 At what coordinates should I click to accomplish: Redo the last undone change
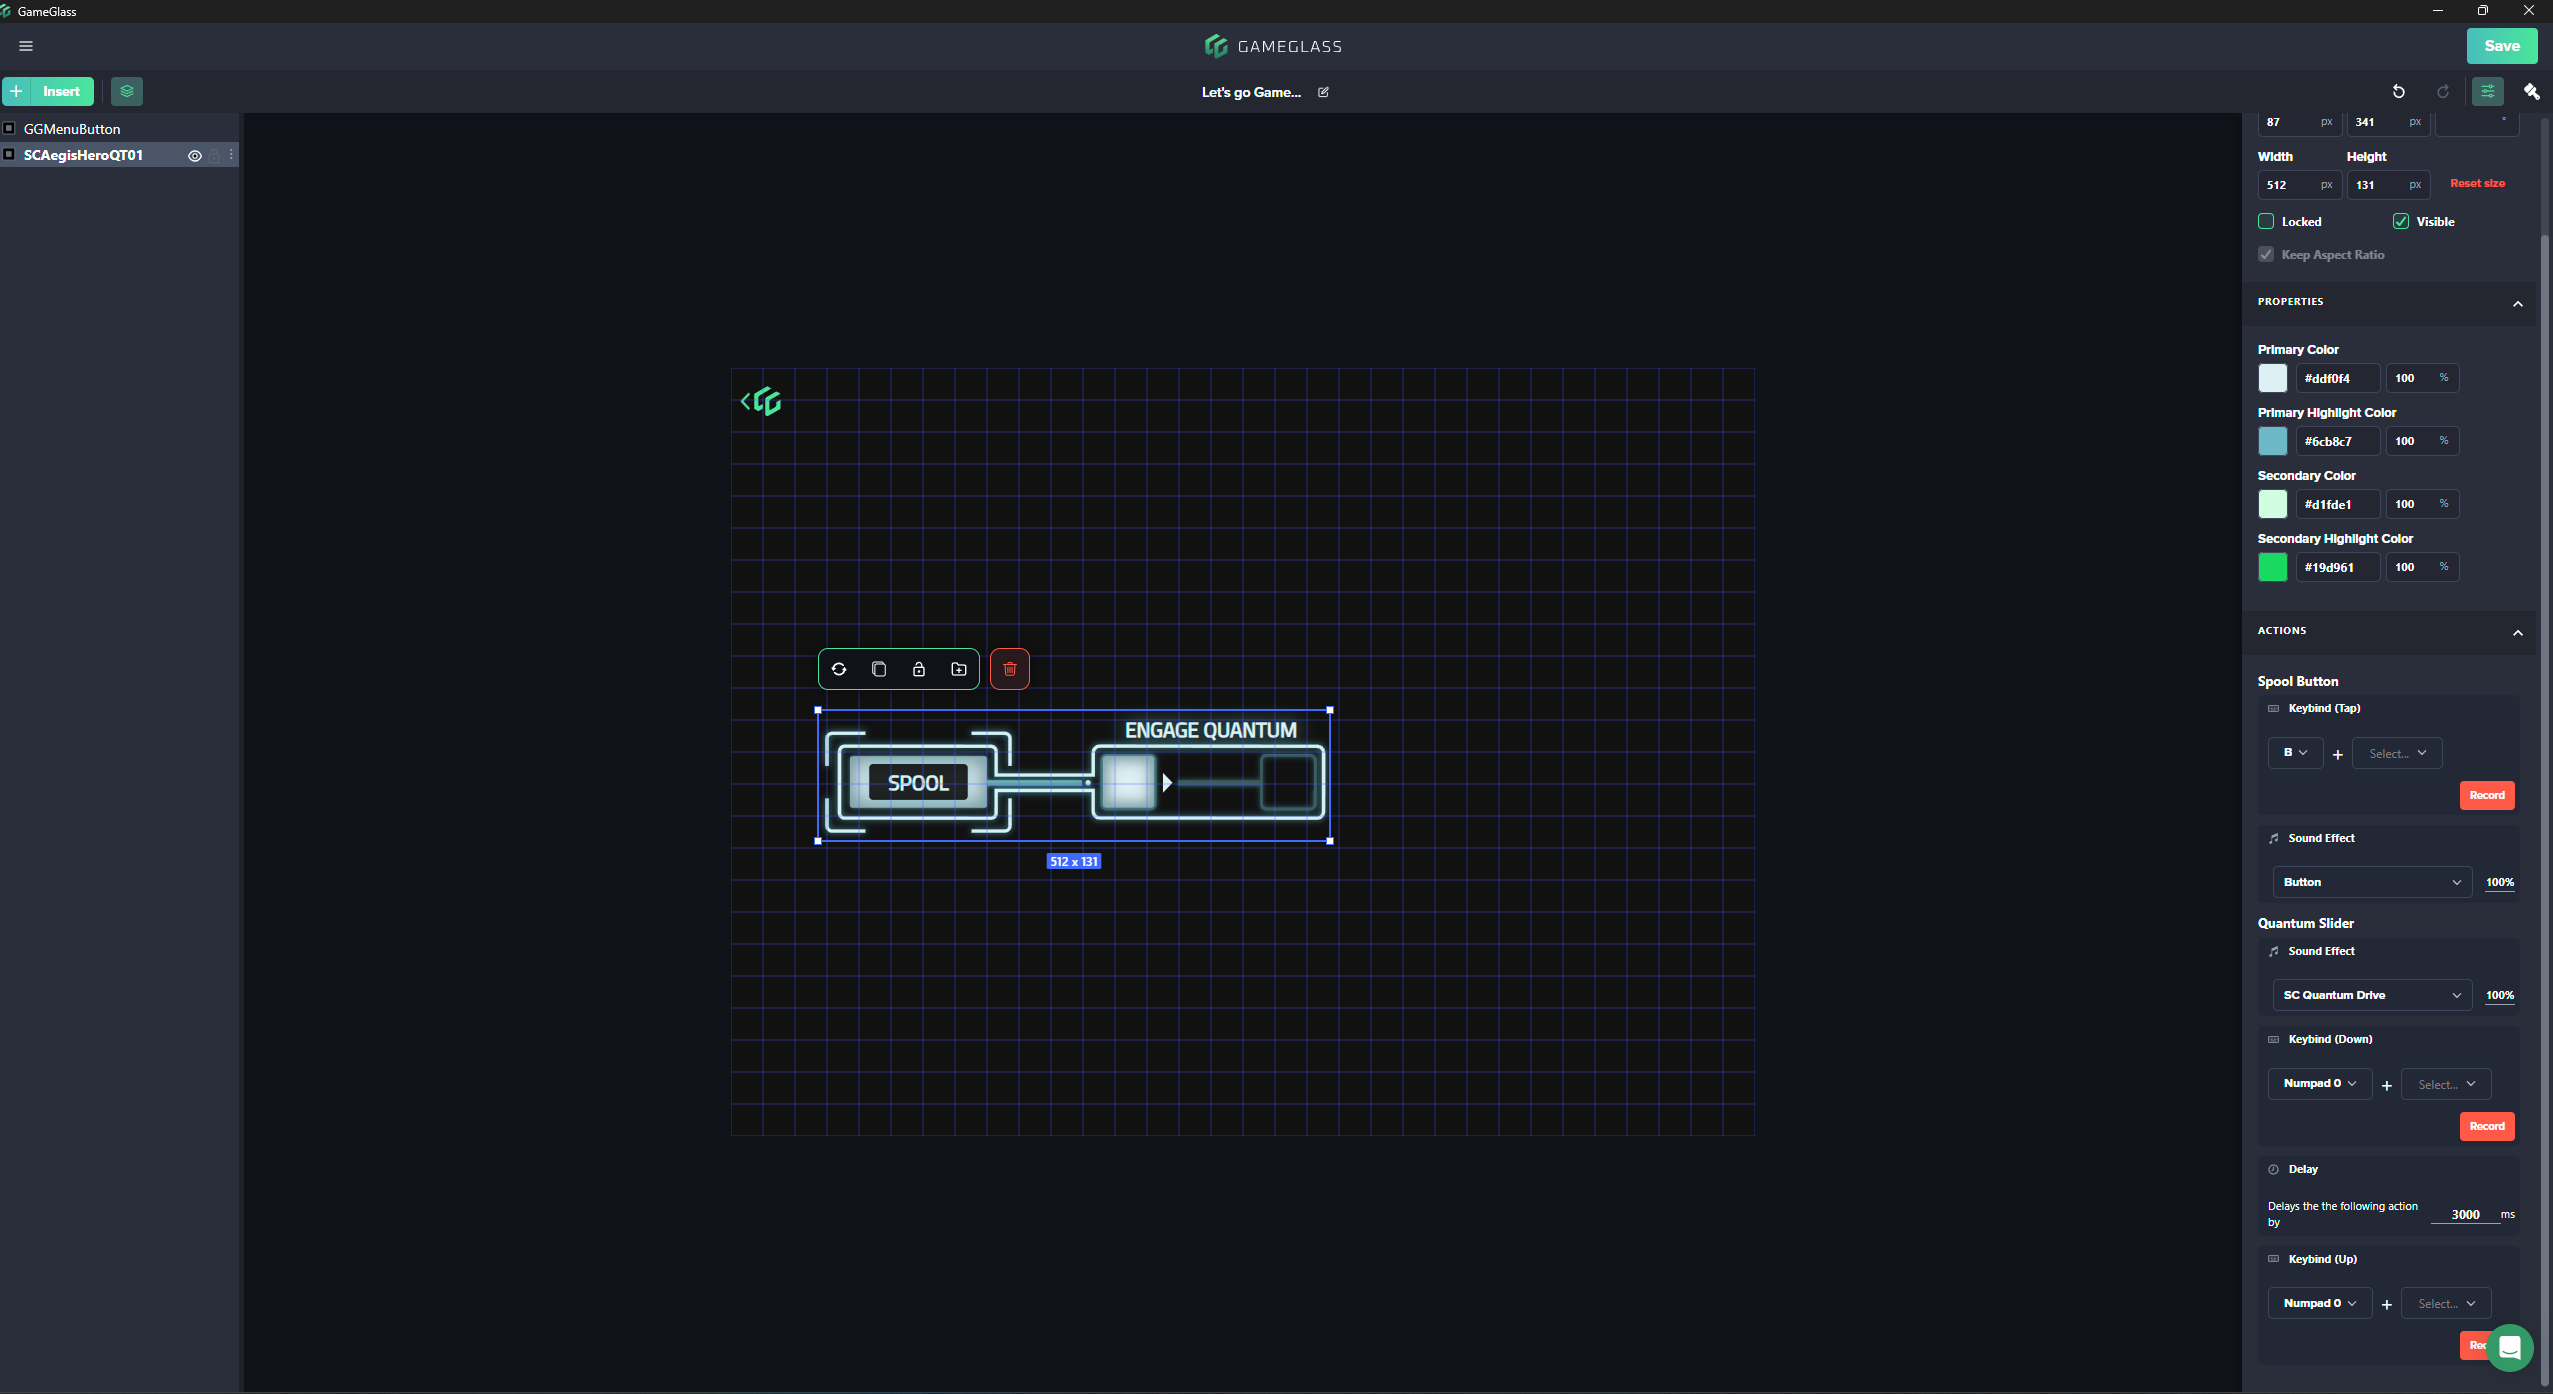(2443, 91)
